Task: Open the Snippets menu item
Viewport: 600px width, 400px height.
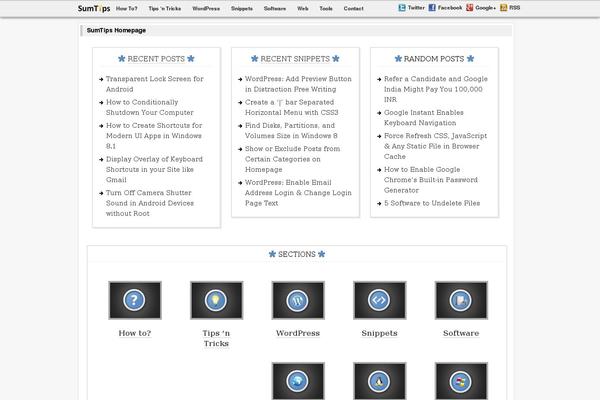Action: [242, 8]
